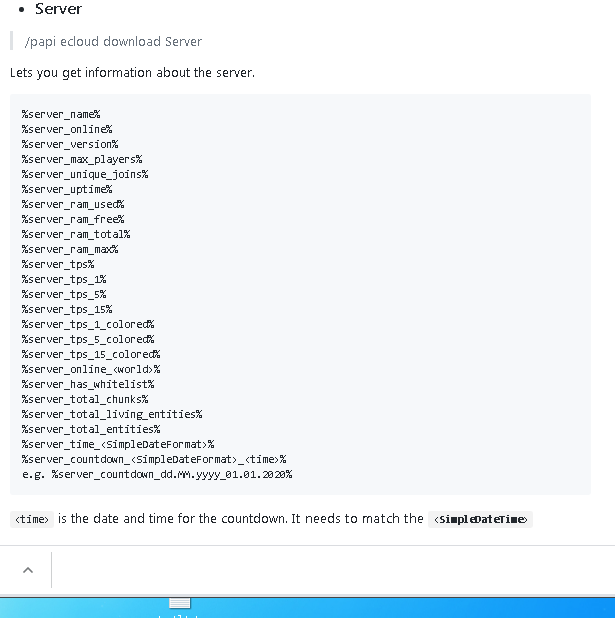
Task: Click the %server_version% placeholder
Action: tap(70, 144)
